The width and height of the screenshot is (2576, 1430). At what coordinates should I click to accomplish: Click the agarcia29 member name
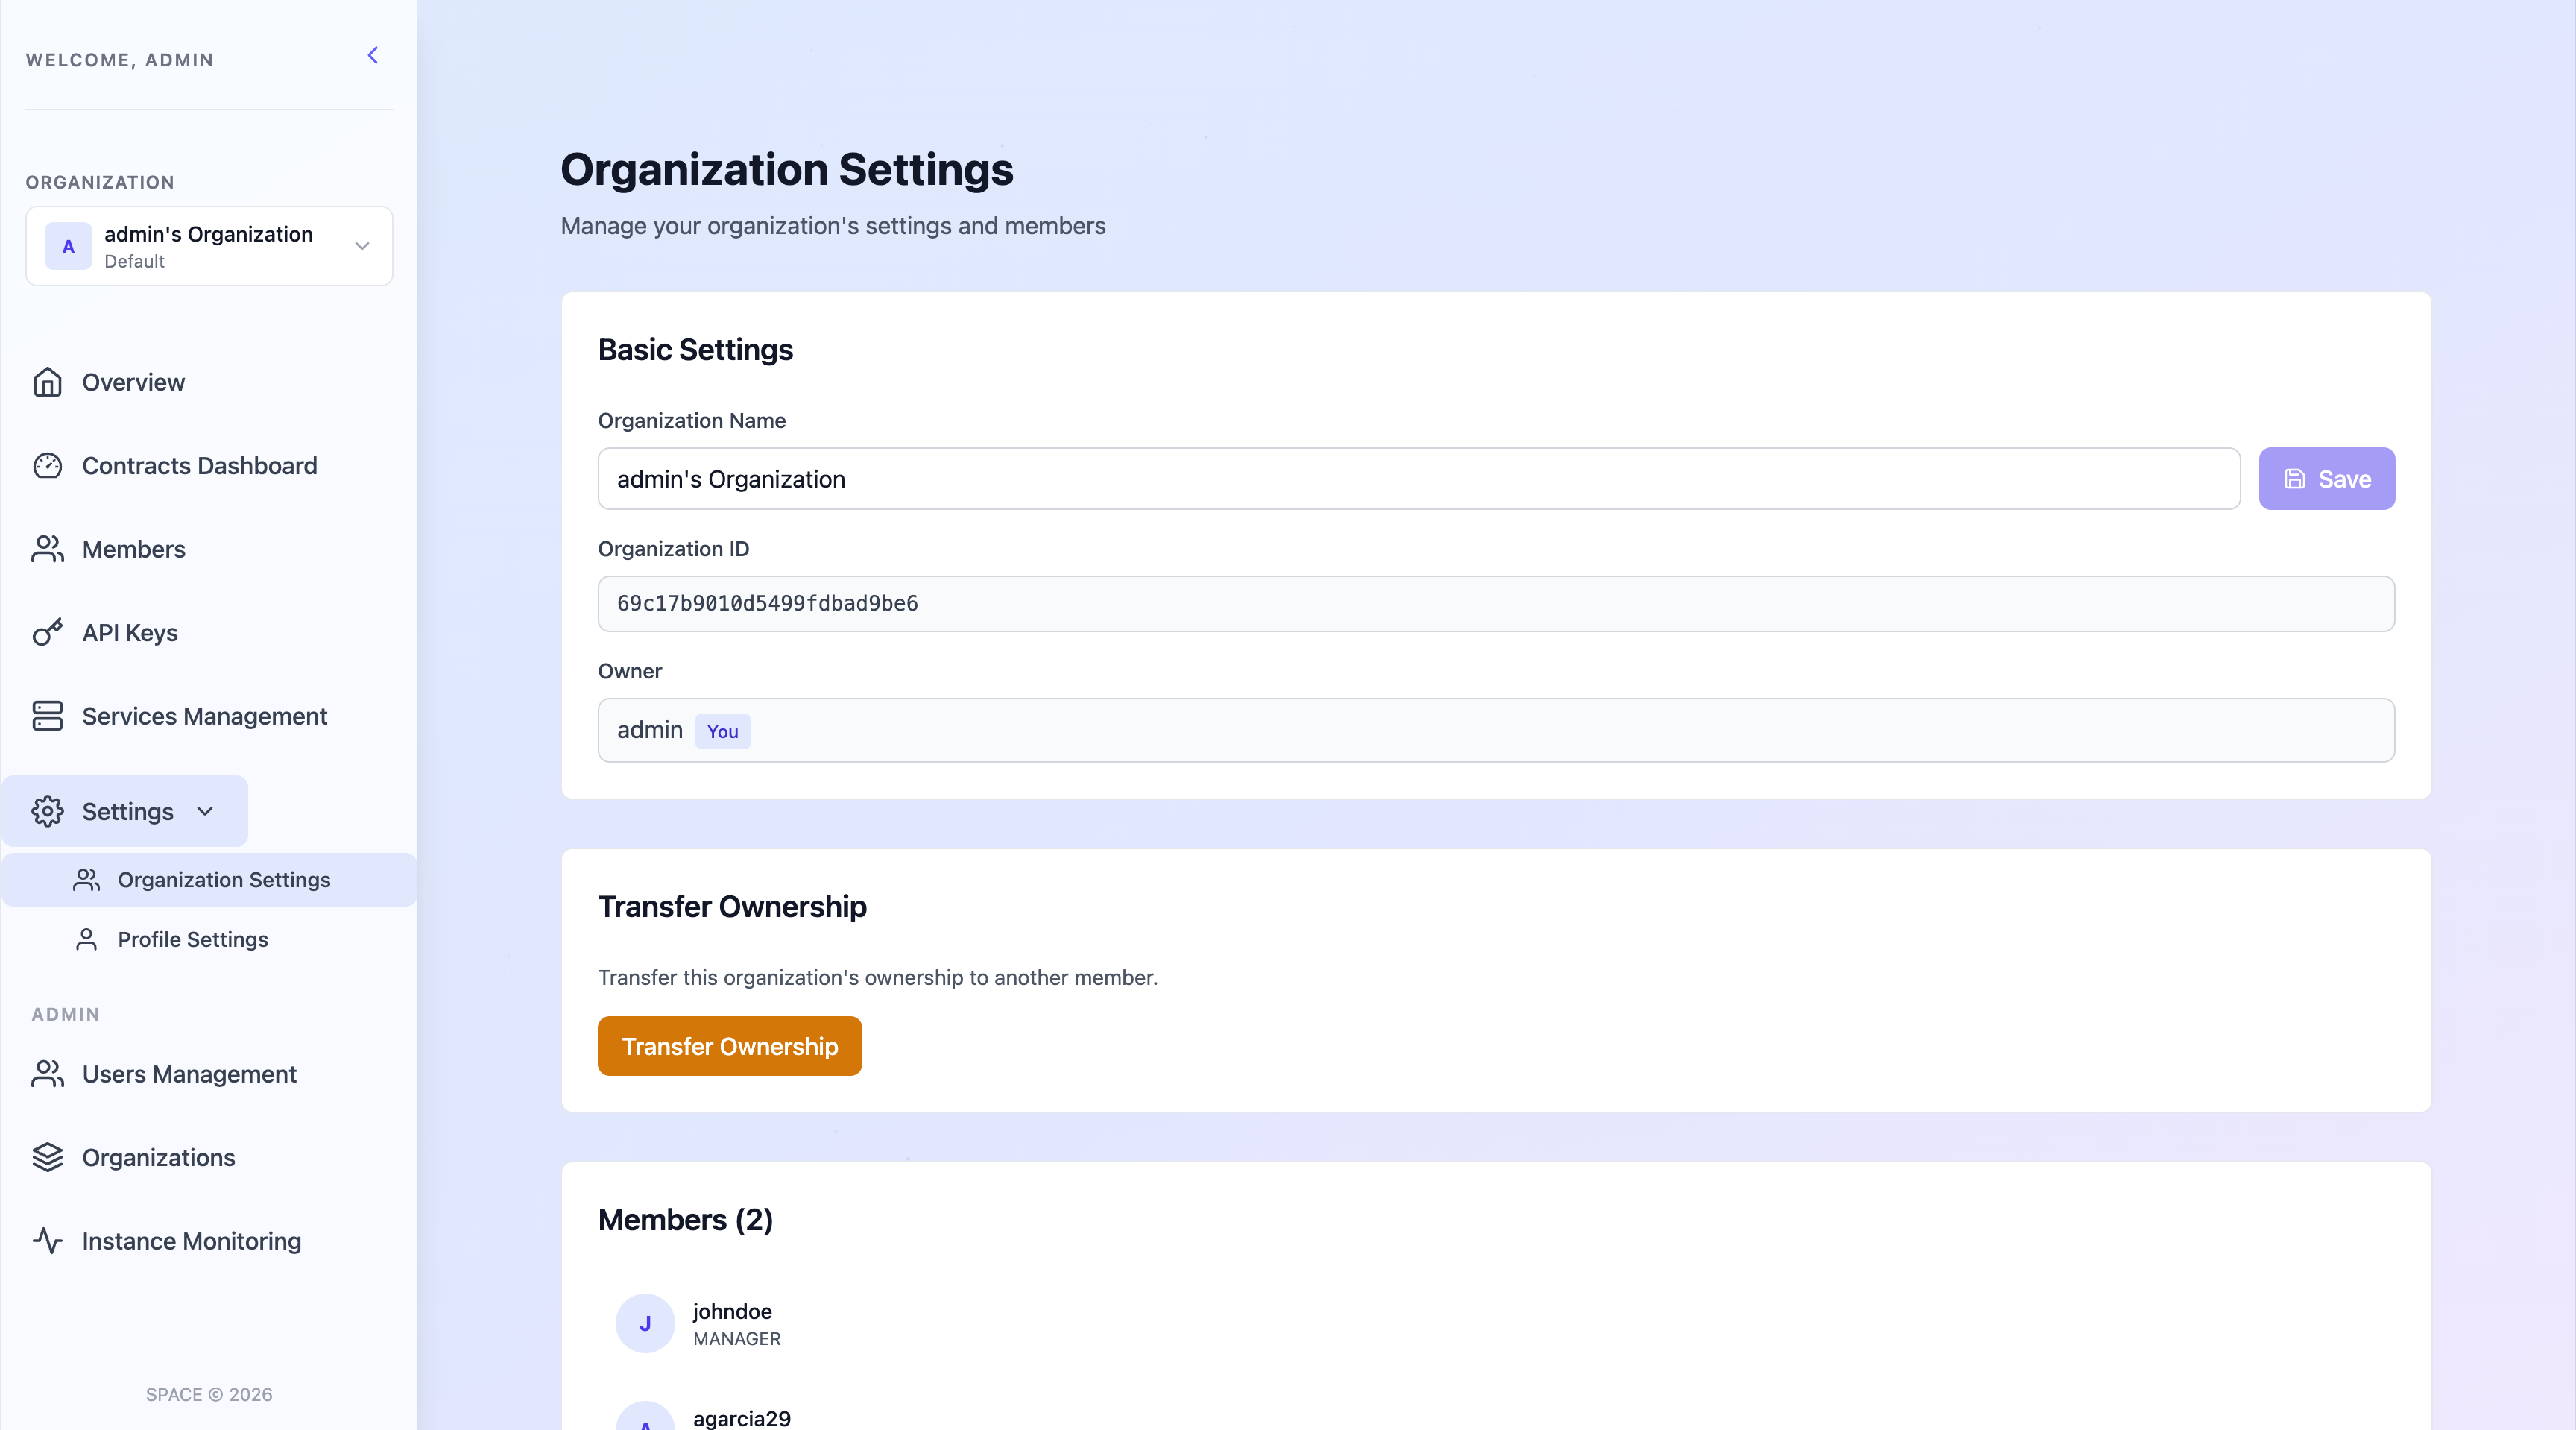[x=741, y=1418]
